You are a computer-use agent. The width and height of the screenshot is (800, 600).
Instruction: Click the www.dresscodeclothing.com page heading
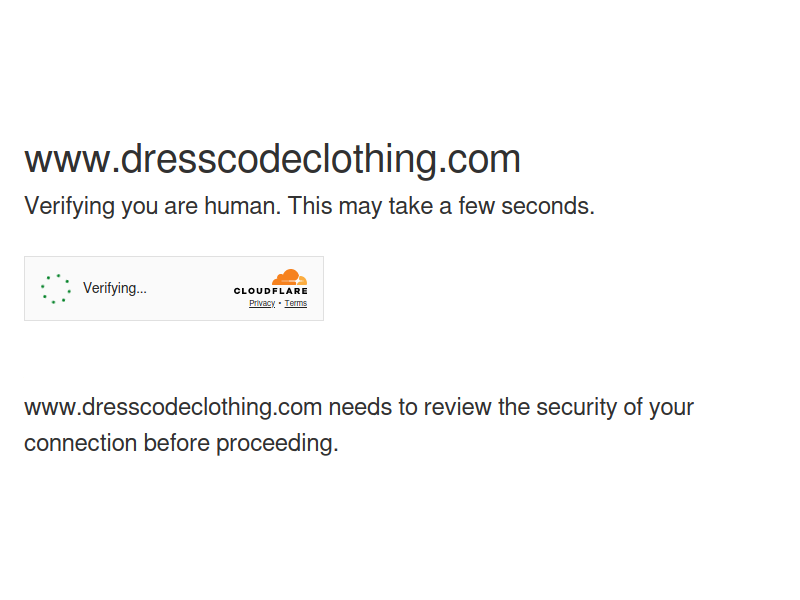coord(272,159)
